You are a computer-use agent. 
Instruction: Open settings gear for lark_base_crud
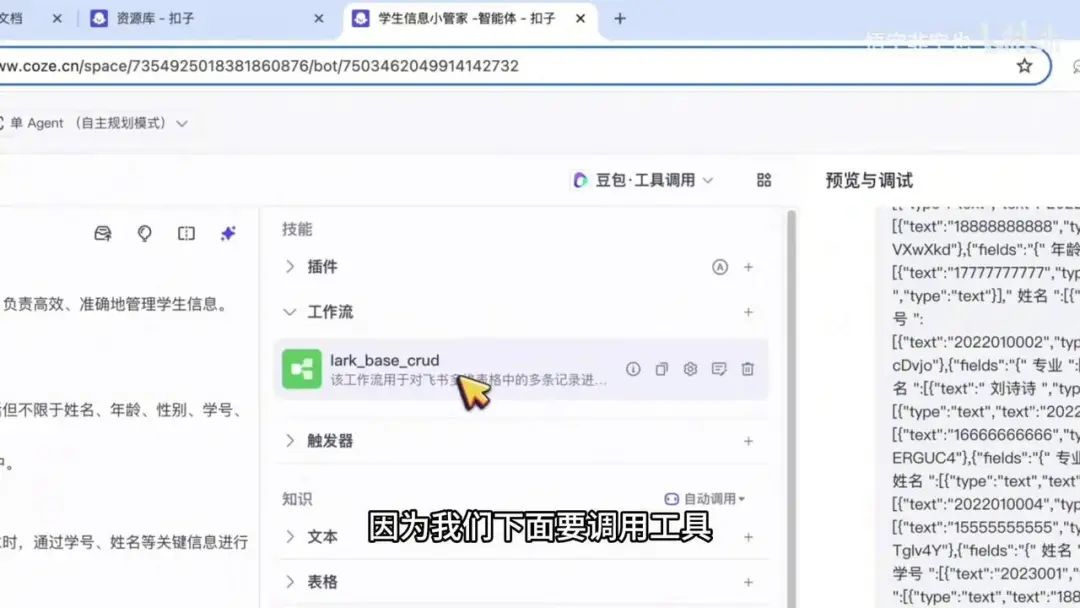pyautogui.click(x=690, y=369)
